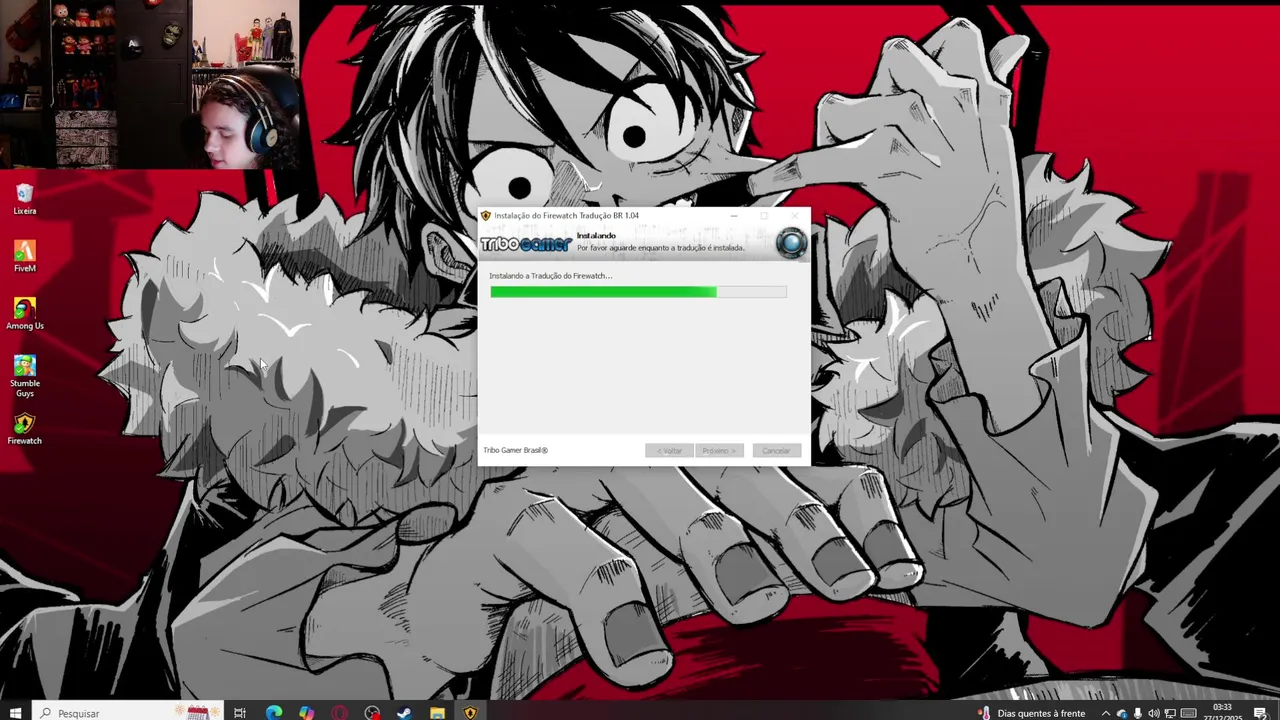Launch Opera GX from the taskbar

point(340,713)
